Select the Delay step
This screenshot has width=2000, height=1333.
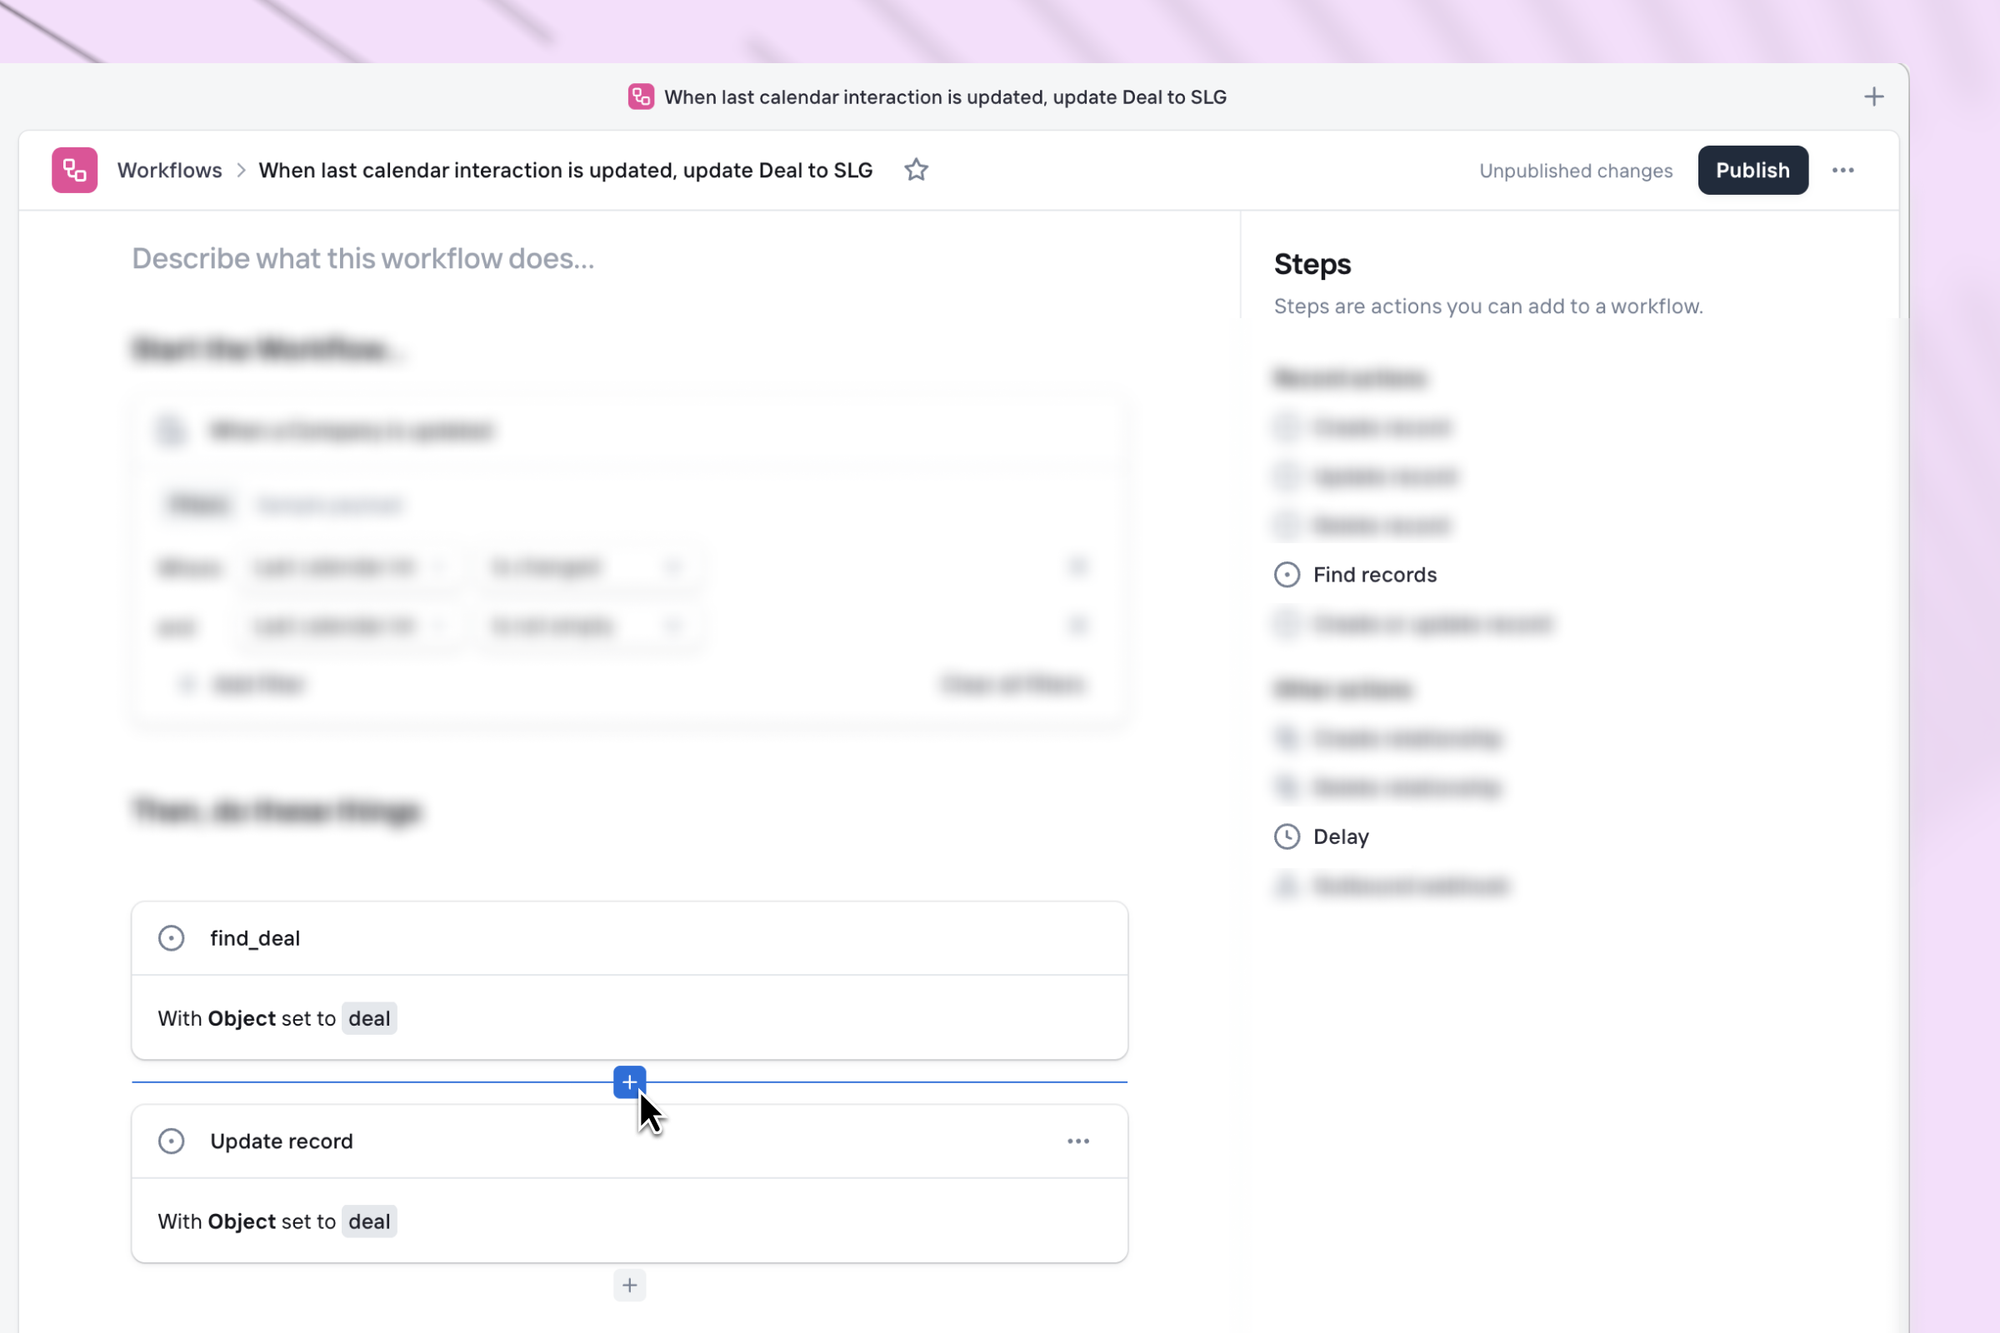pyautogui.click(x=1340, y=837)
